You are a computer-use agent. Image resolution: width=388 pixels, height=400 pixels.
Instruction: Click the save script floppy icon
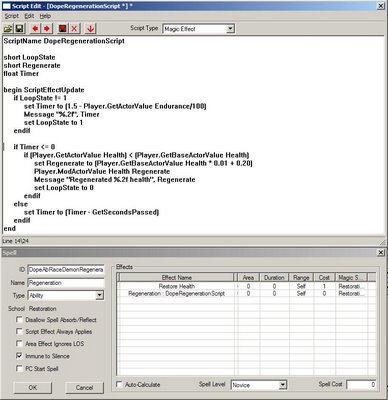[x=19, y=29]
